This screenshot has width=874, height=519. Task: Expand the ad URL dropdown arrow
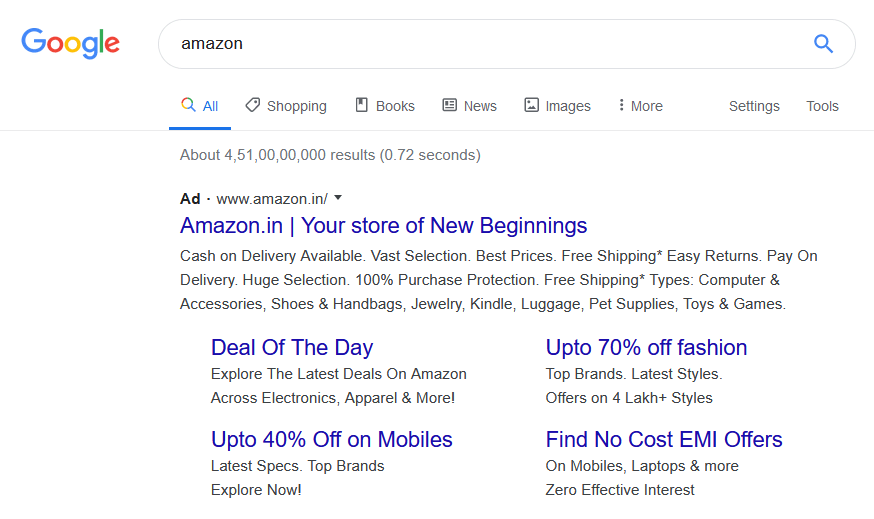pos(338,198)
